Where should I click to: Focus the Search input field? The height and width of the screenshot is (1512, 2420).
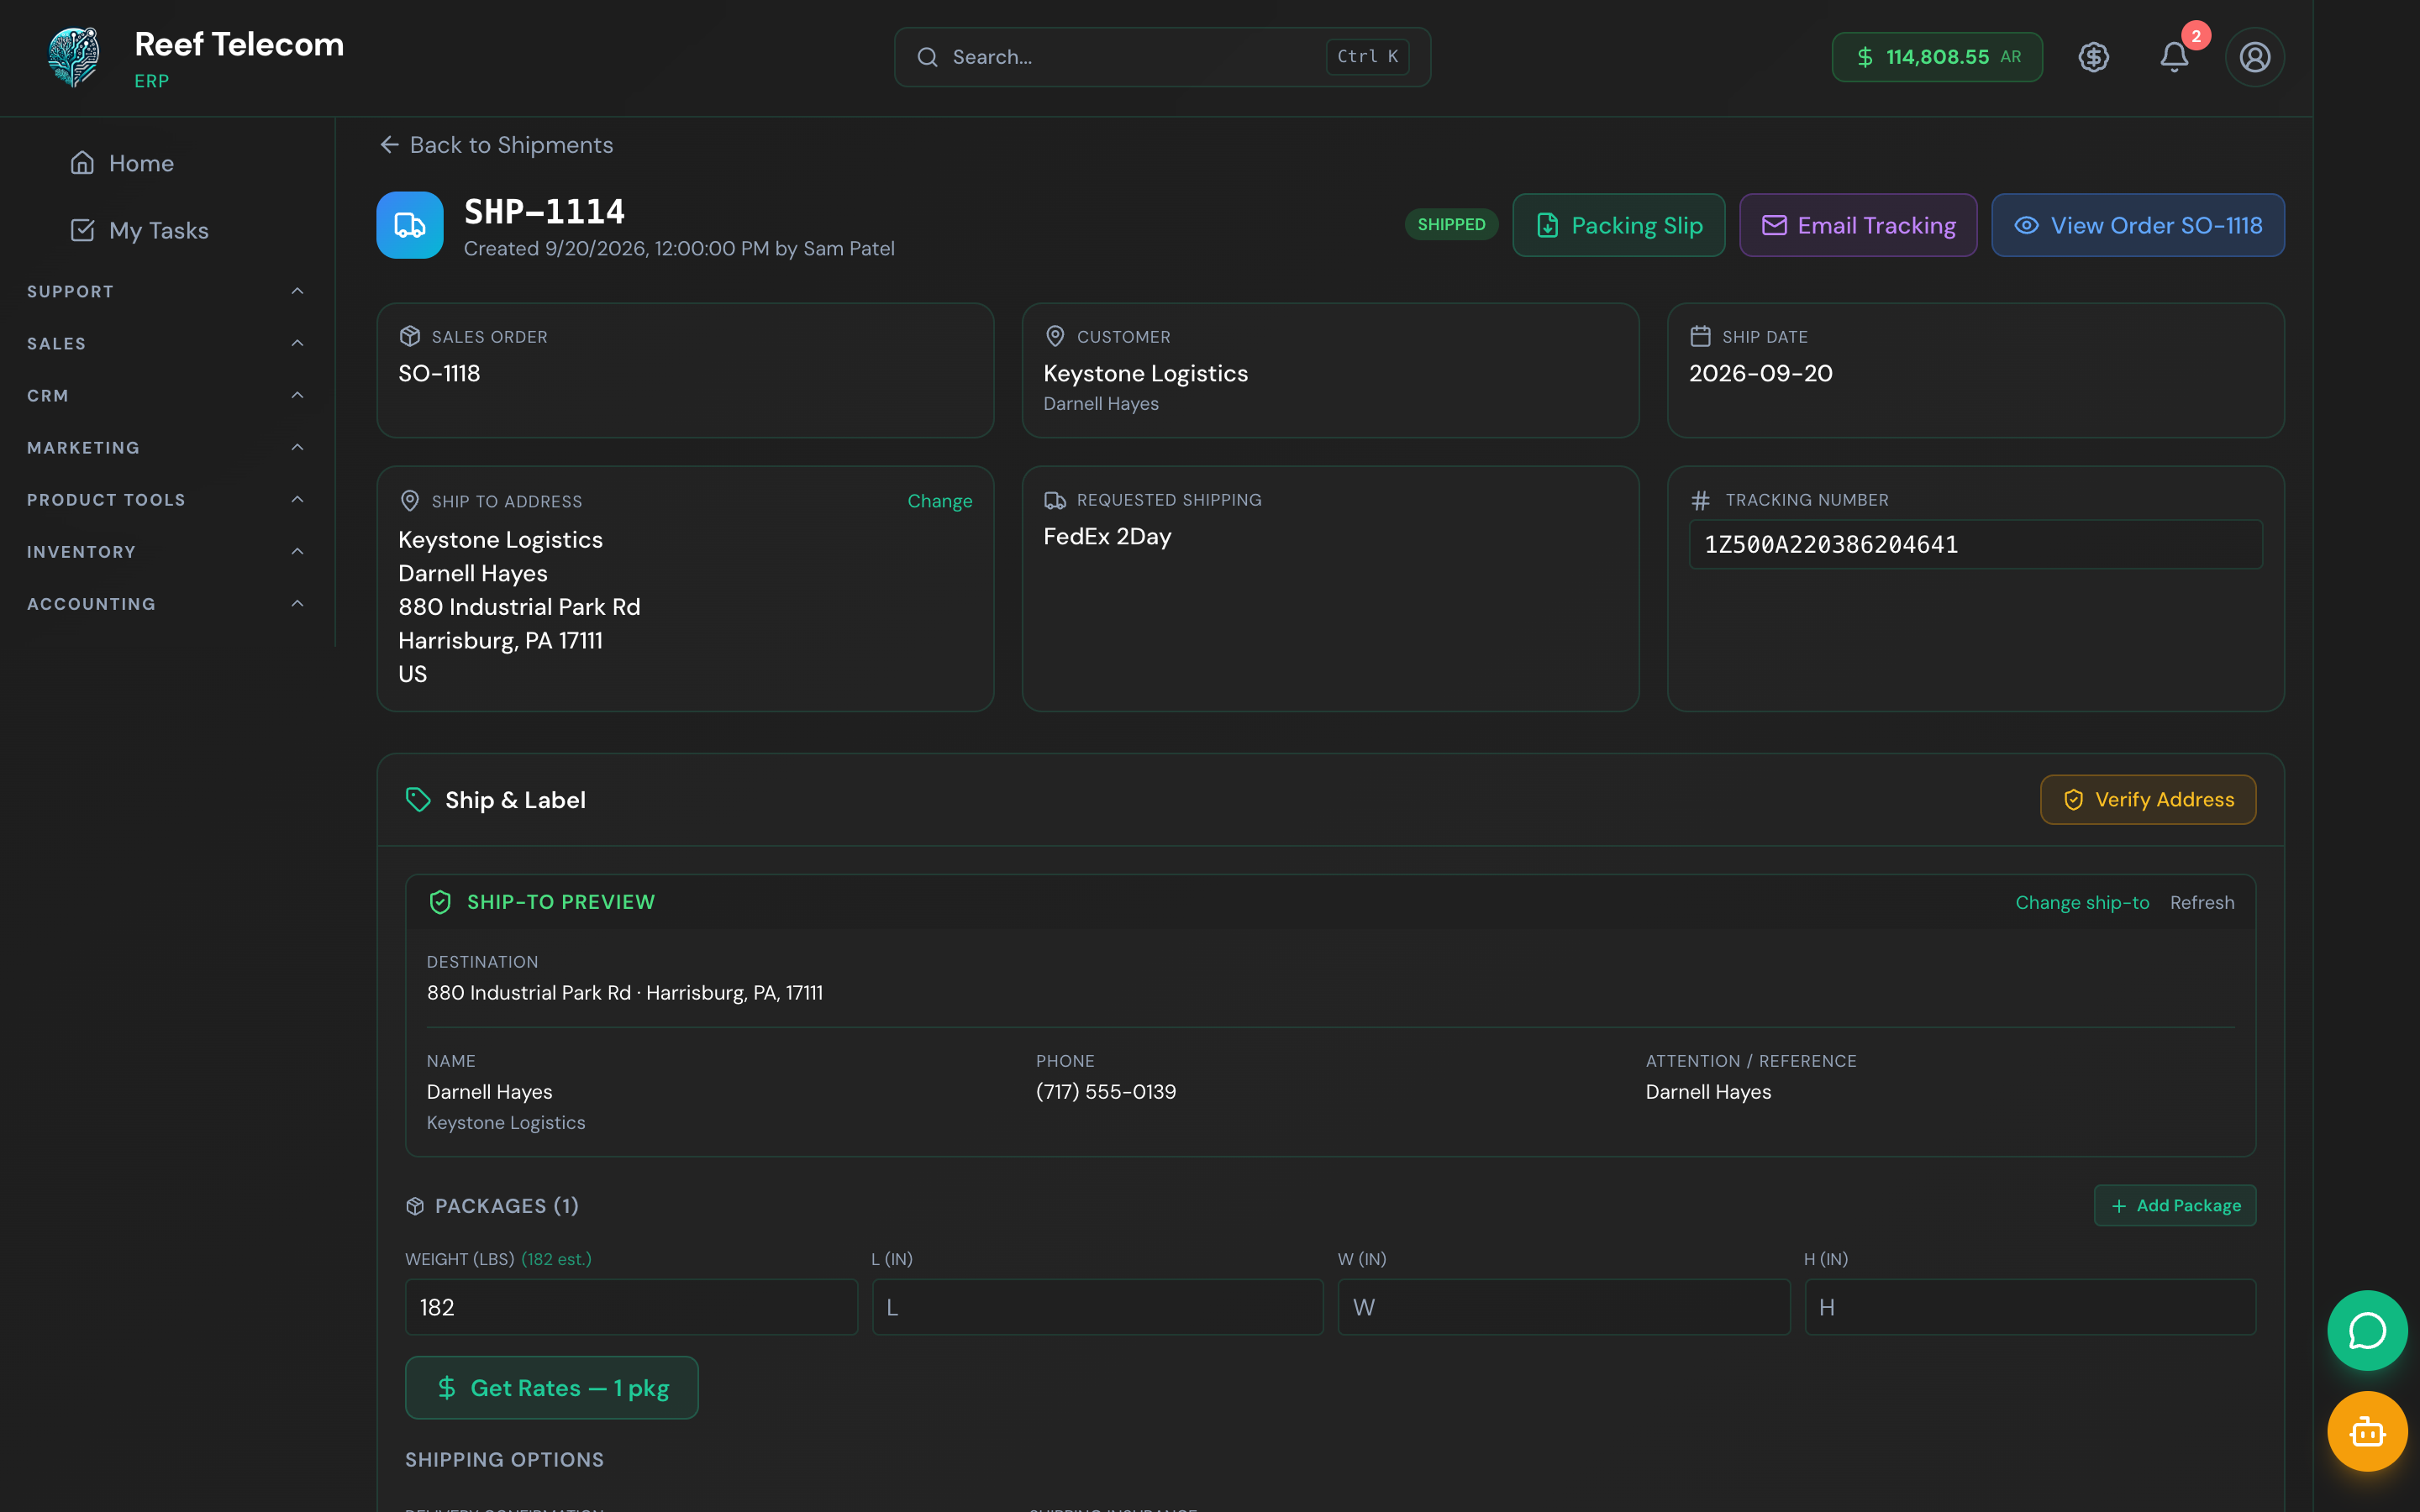1162,57
